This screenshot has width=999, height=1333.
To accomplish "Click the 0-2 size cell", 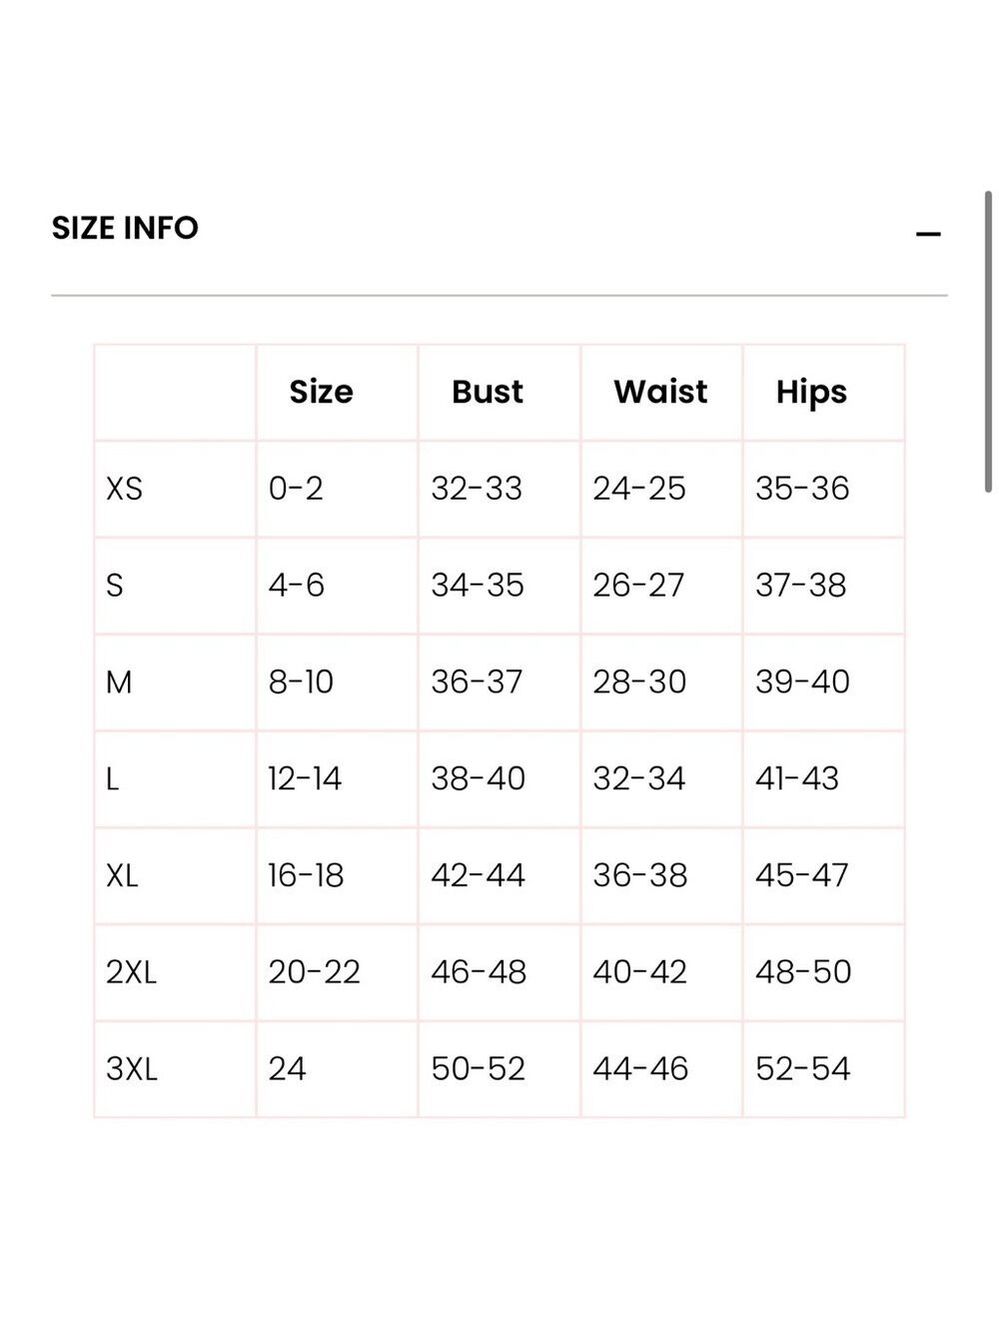I will pyautogui.click(x=296, y=489).
